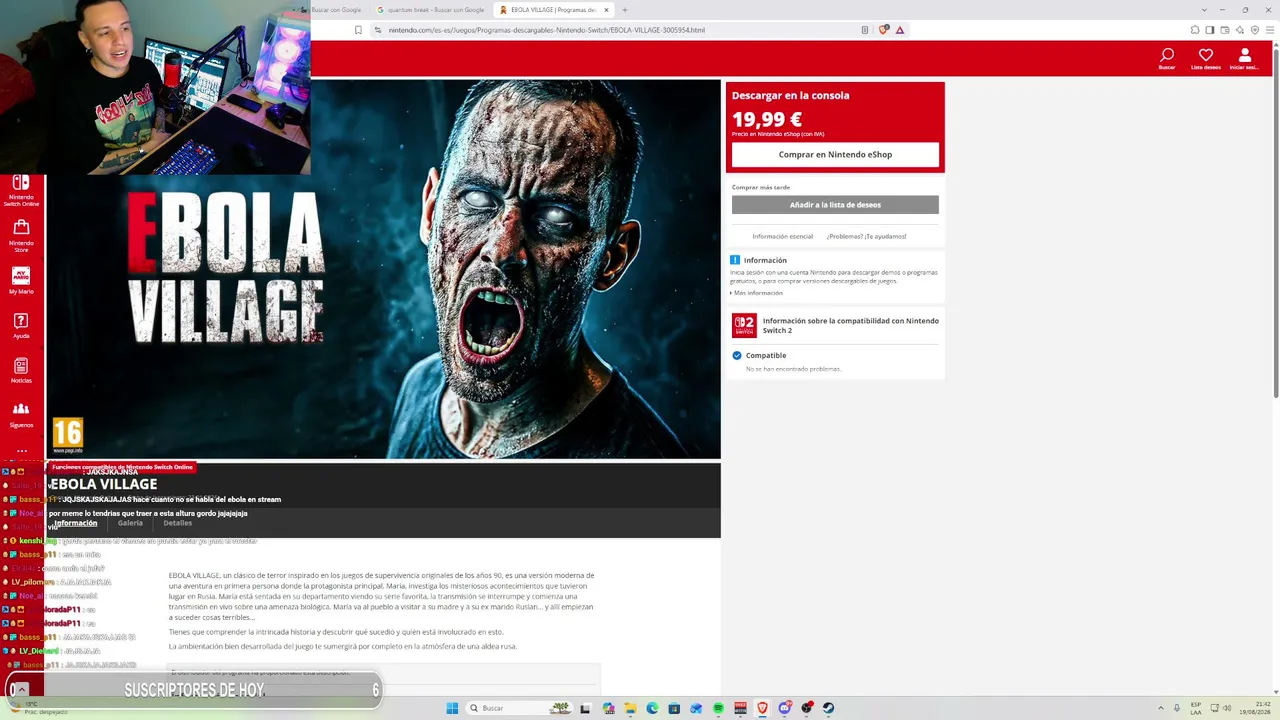The width and height of the screenshot is (1280, 720).
Task: Click the PEGI 16 age rating badge
Action: [x=67, y=435]
